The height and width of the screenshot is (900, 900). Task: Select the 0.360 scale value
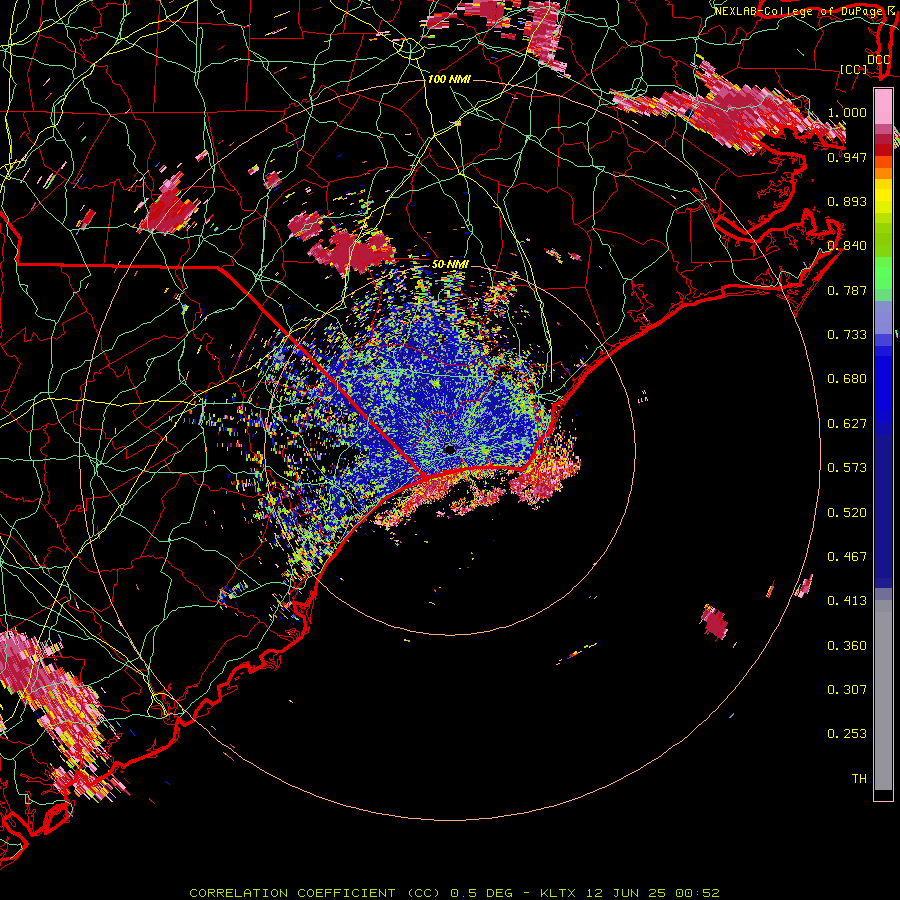pos(847,645)
